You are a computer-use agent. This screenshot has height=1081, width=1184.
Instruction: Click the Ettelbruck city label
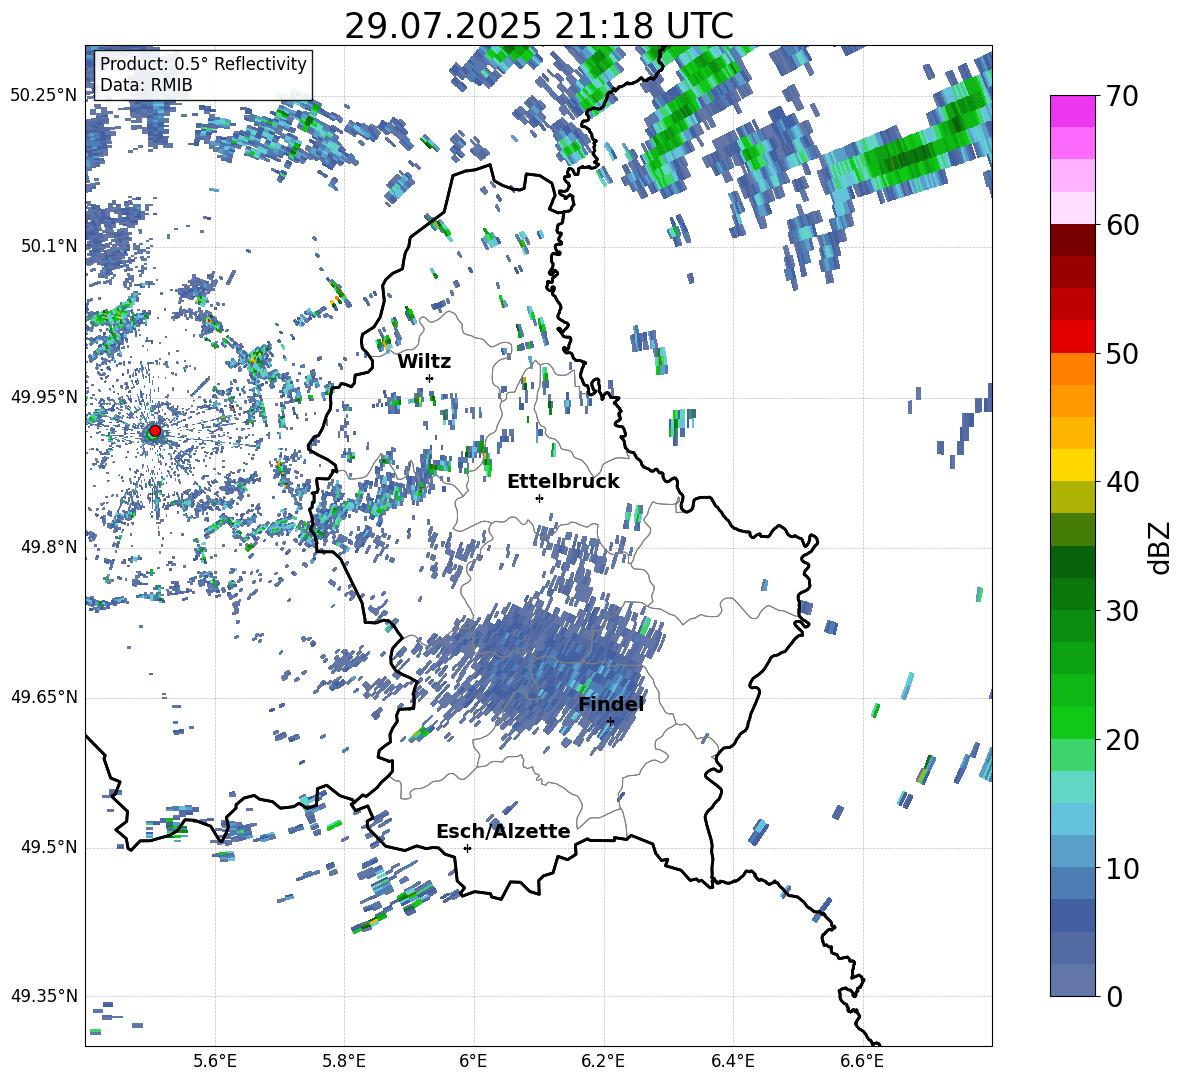pos(563,482)
